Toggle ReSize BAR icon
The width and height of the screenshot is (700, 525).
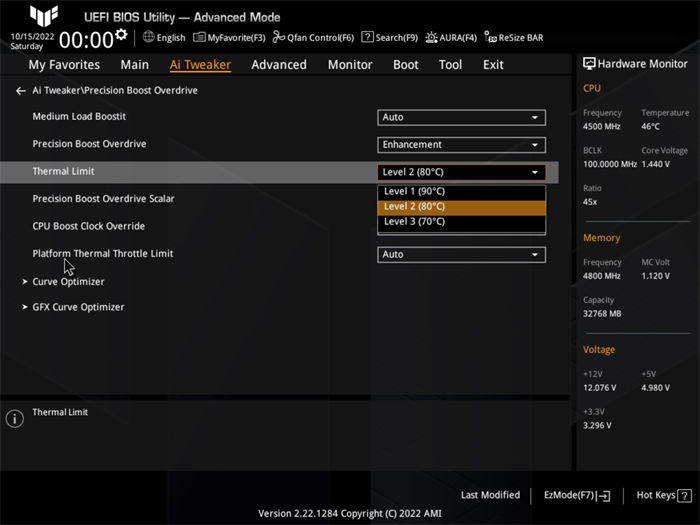(x=491, y=37)
